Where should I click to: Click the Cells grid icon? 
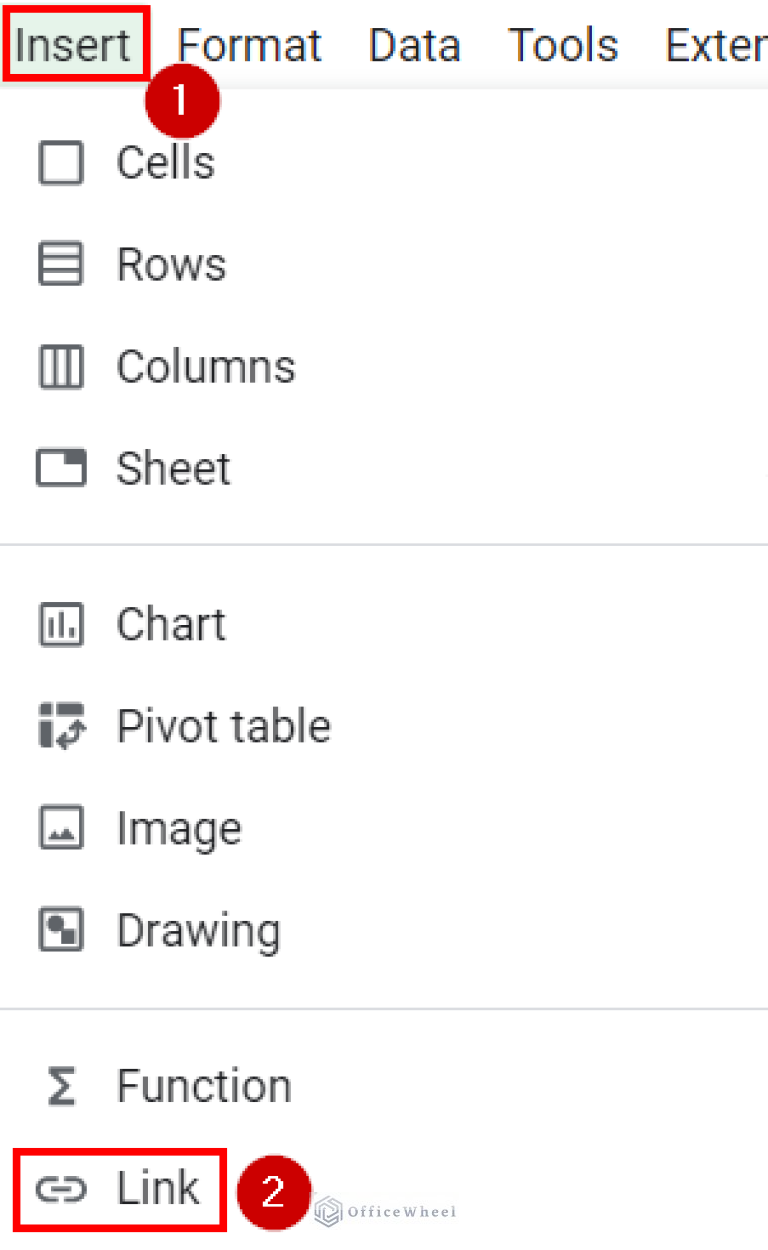pyautogui.click(x=60, y=163)
